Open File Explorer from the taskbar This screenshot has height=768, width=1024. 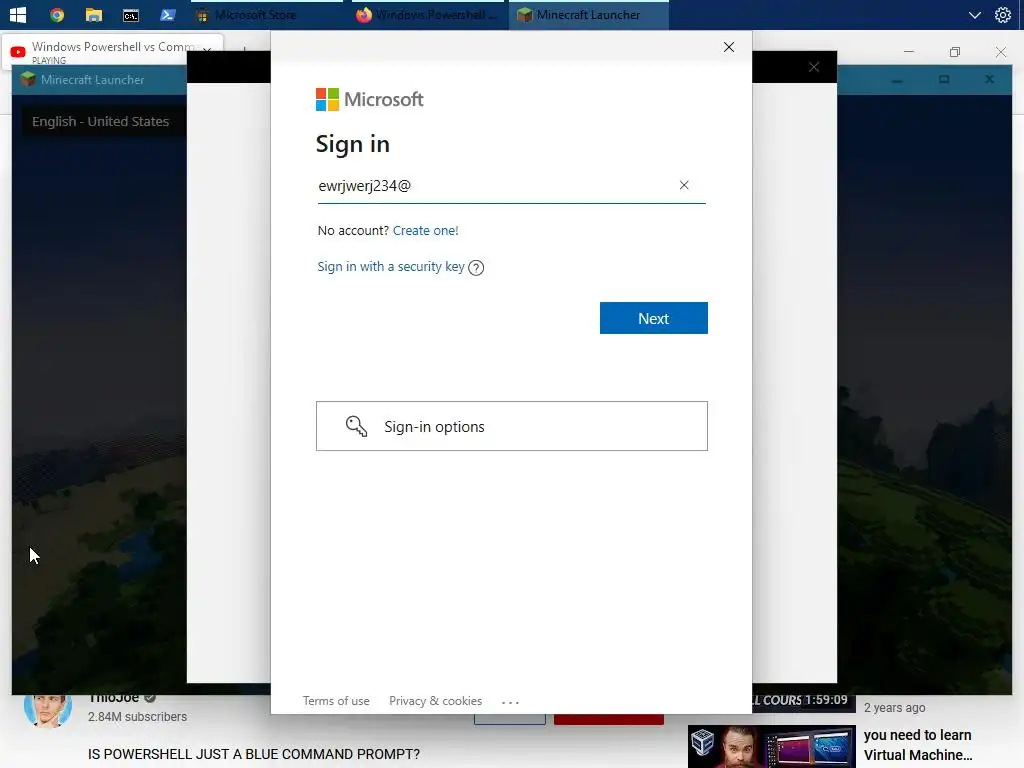[x=94, y=14]
